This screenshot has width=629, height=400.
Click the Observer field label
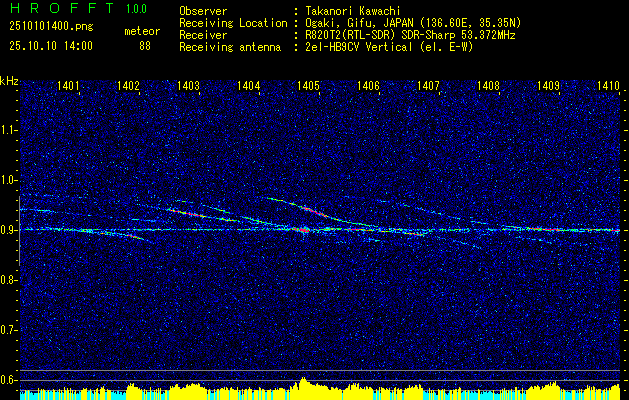203,12
